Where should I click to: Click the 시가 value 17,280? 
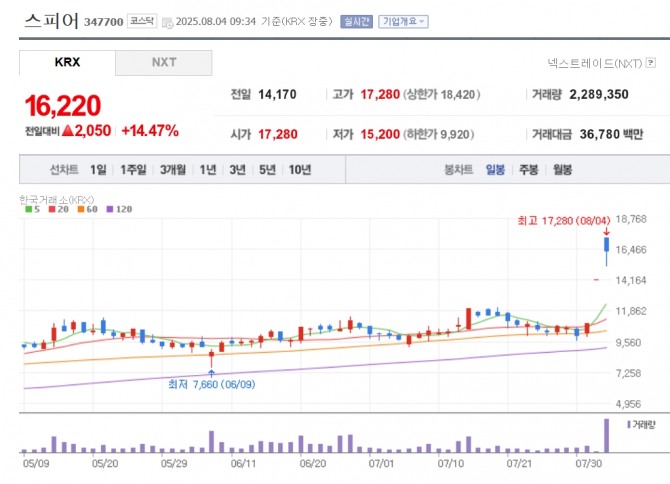pos(278,134)
